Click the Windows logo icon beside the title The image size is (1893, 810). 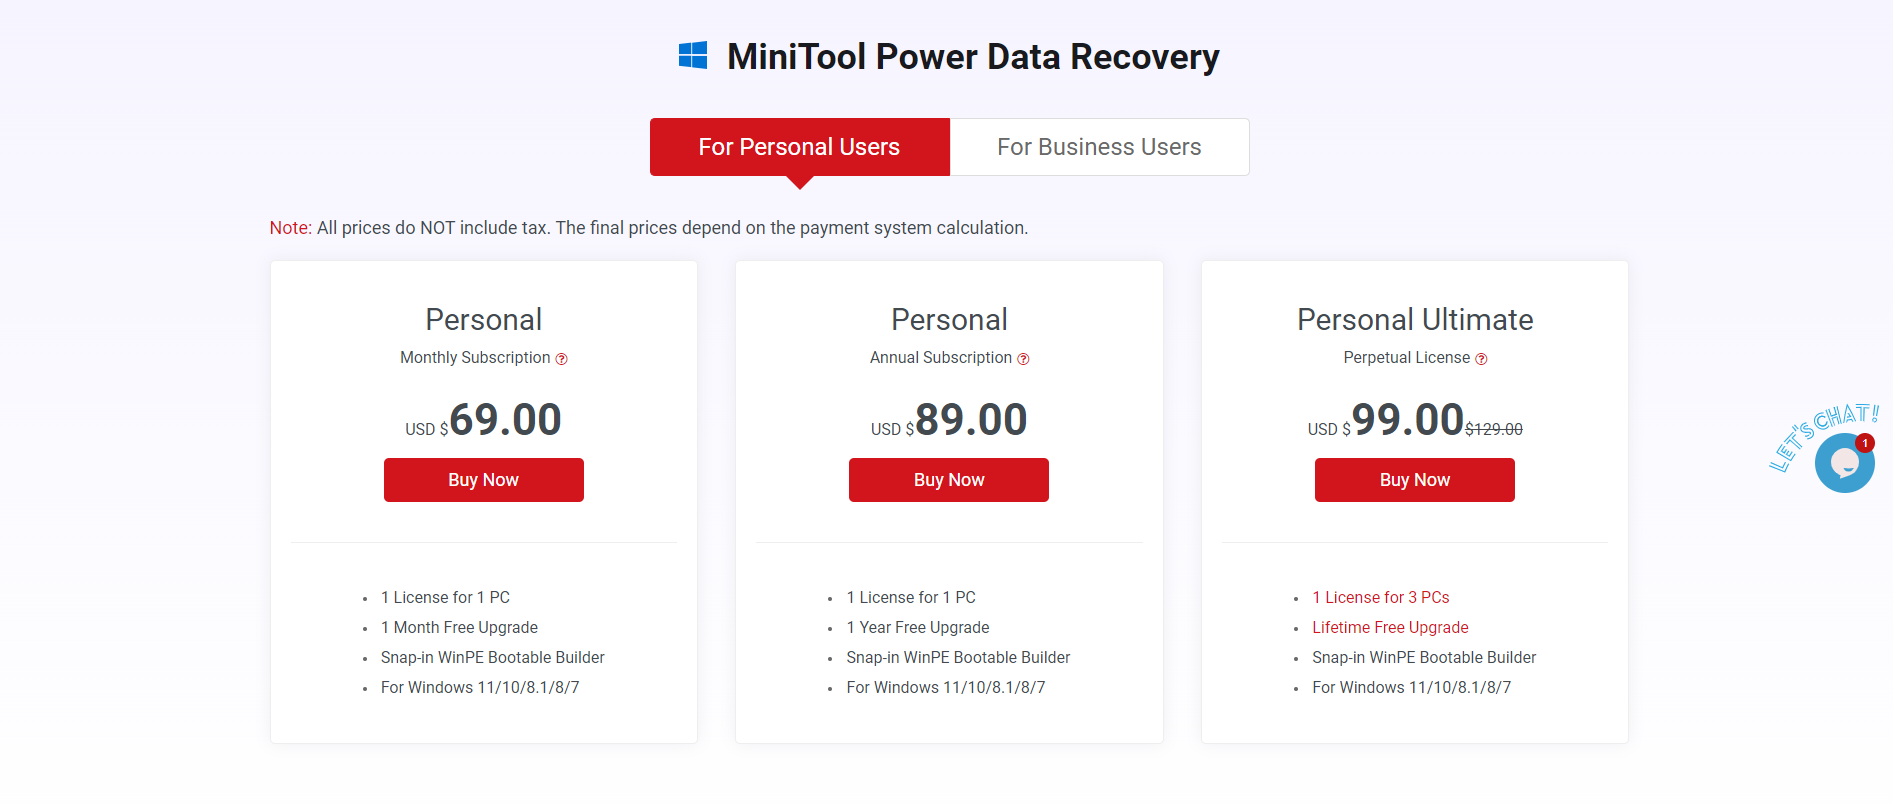pos(693,55)
